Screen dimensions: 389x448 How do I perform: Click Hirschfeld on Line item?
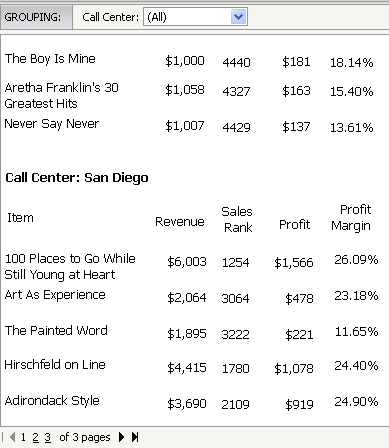[x=55, y=365]
